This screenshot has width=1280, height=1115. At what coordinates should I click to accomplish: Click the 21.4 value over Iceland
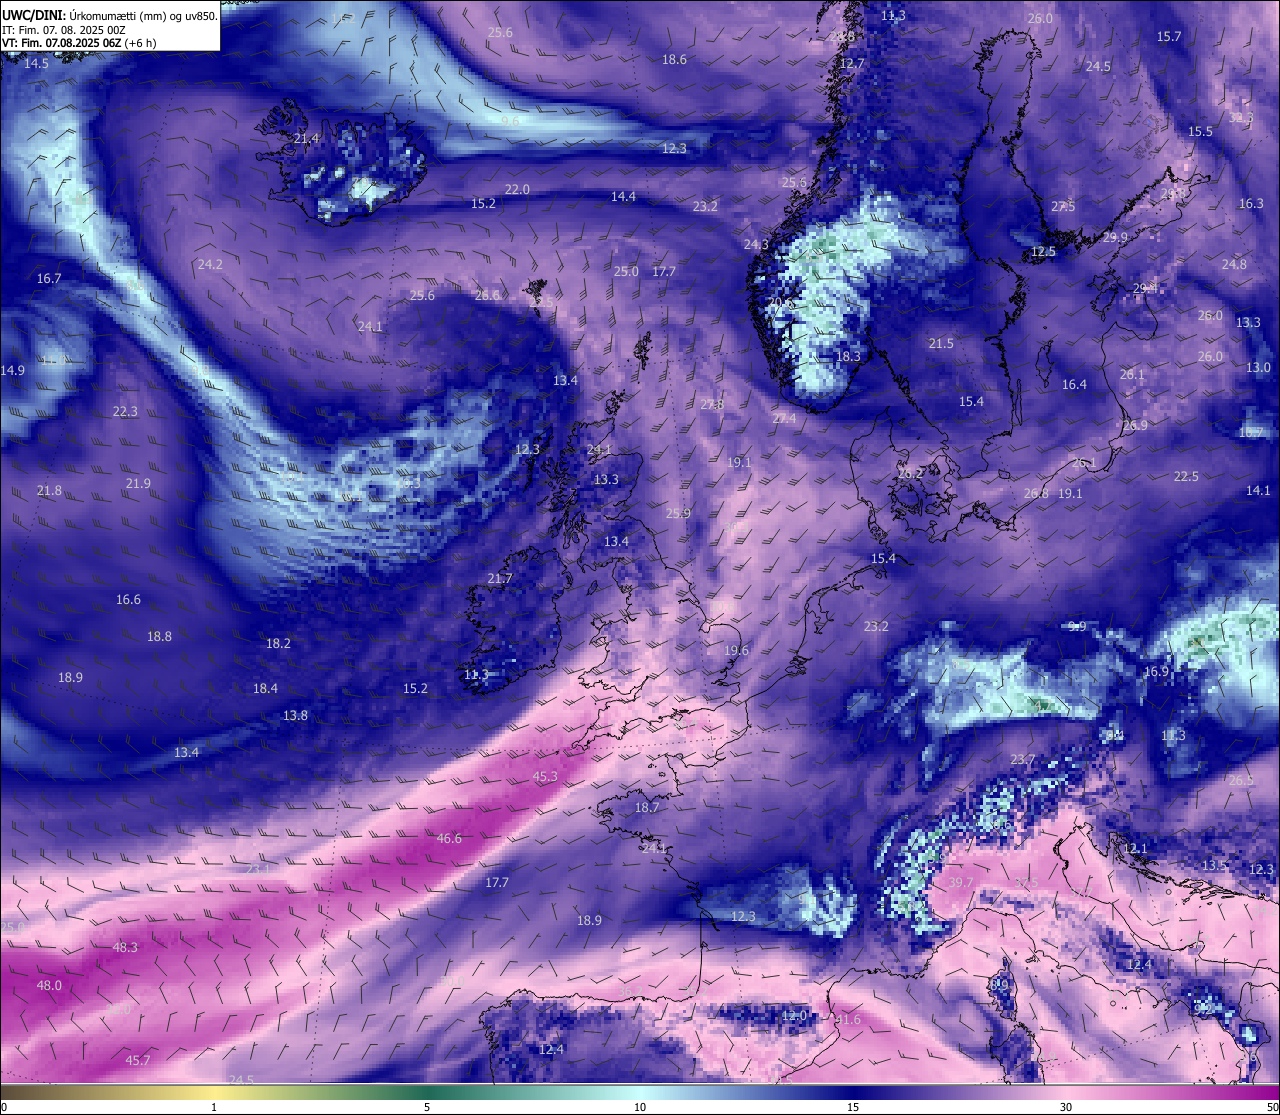[306, 138]
